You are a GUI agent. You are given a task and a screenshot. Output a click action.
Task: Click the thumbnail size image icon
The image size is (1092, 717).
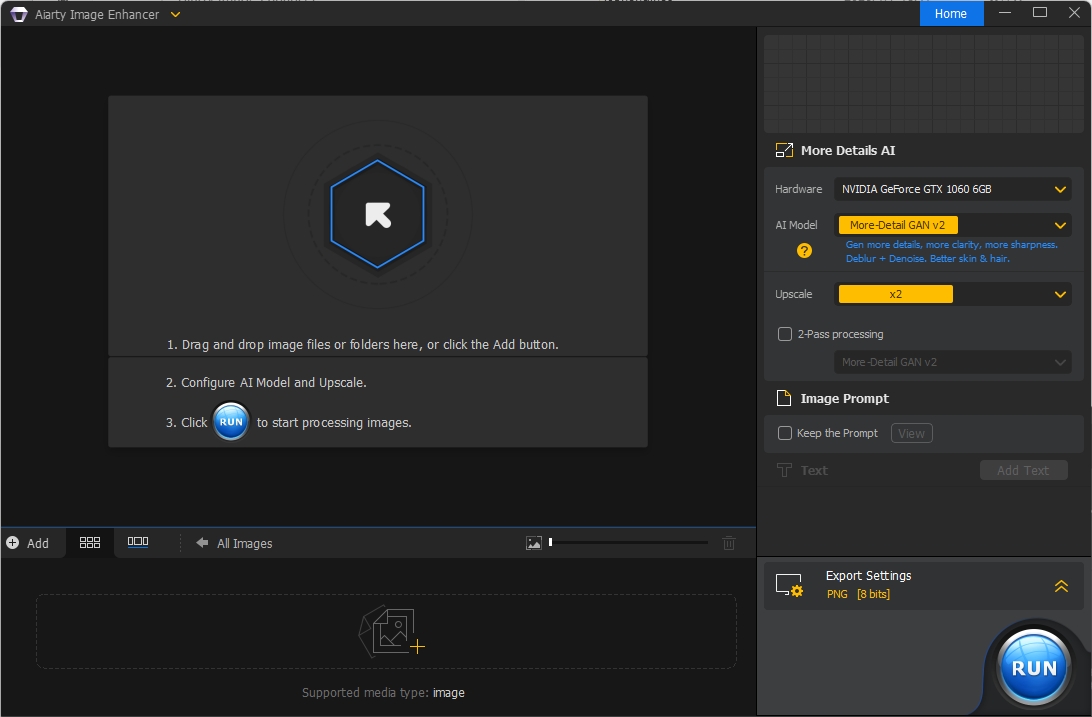pyautogui.click(x=534, y=543)
